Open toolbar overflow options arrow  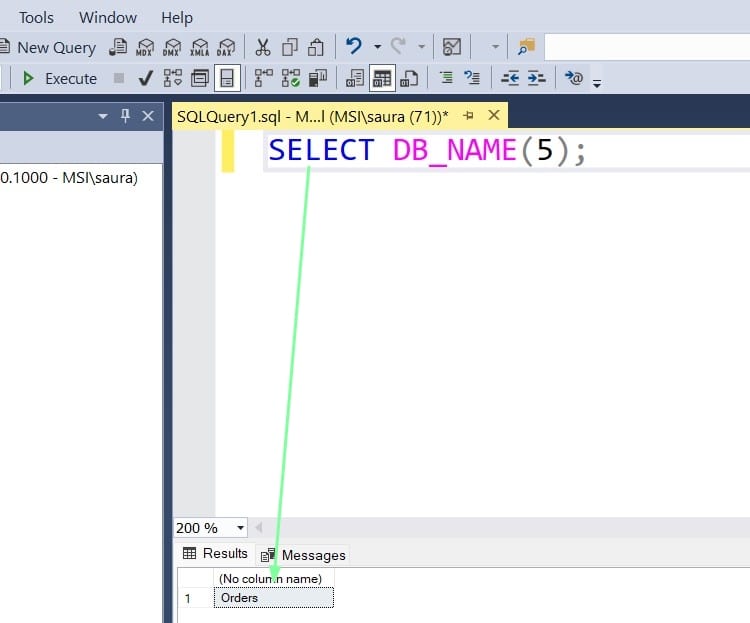coord(597,83)
